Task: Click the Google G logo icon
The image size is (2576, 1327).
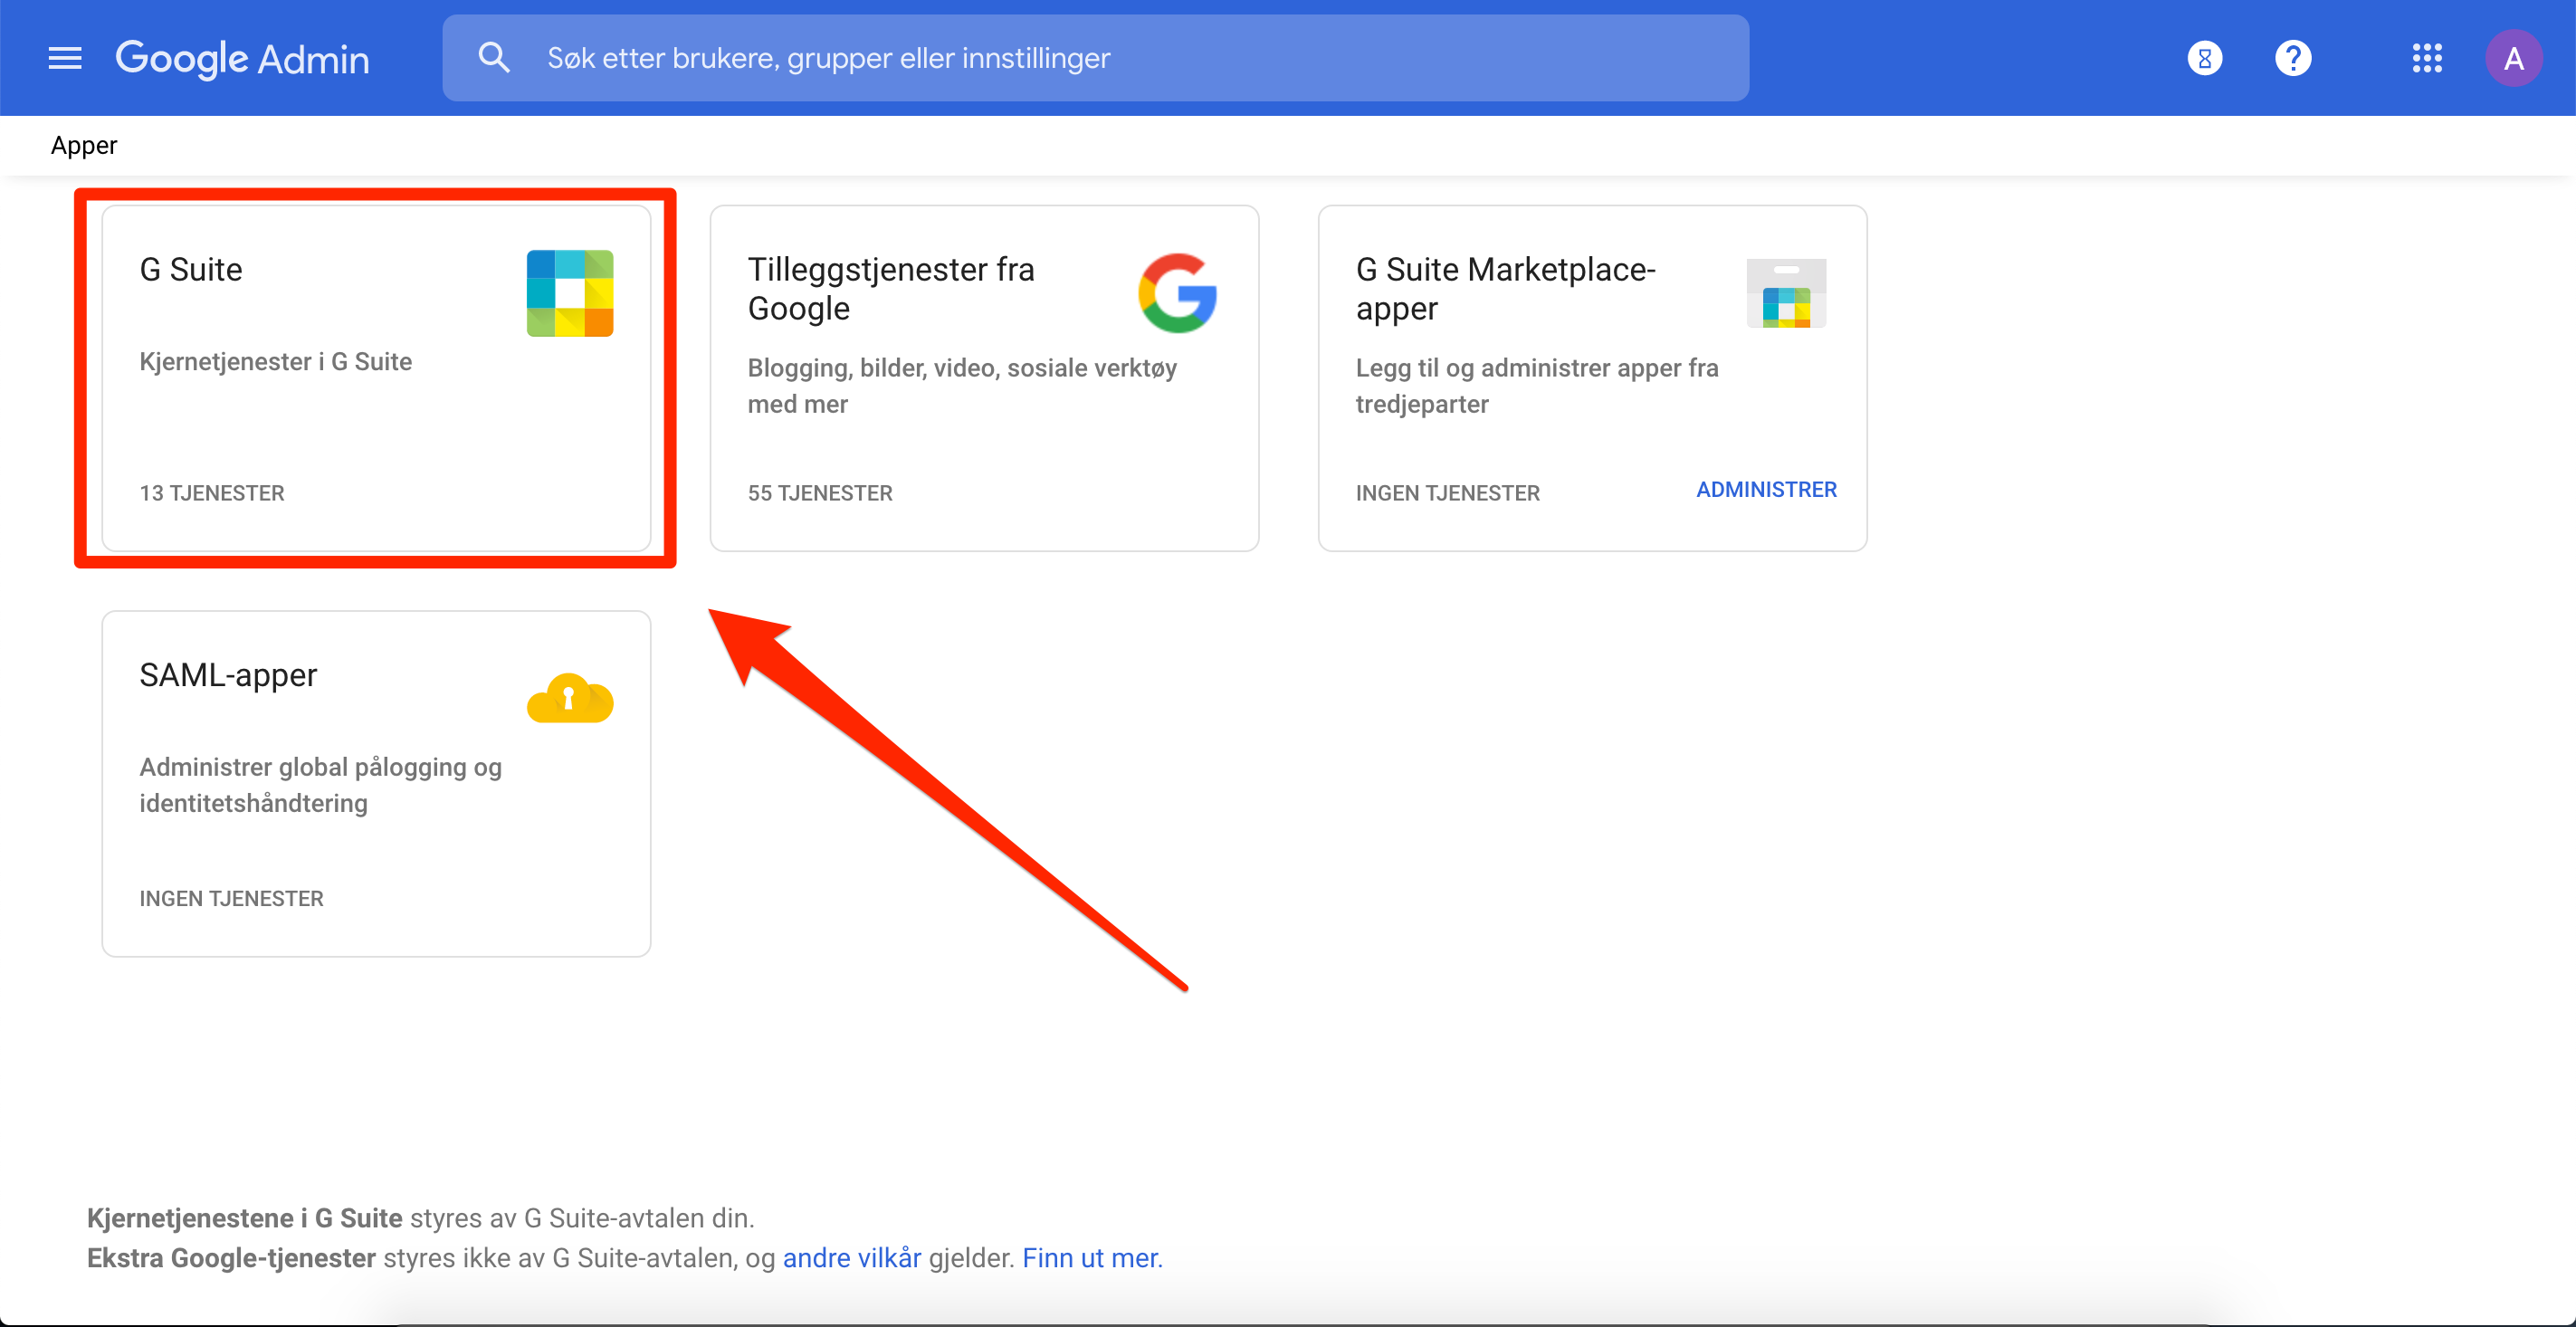Action: (1178, 293)
